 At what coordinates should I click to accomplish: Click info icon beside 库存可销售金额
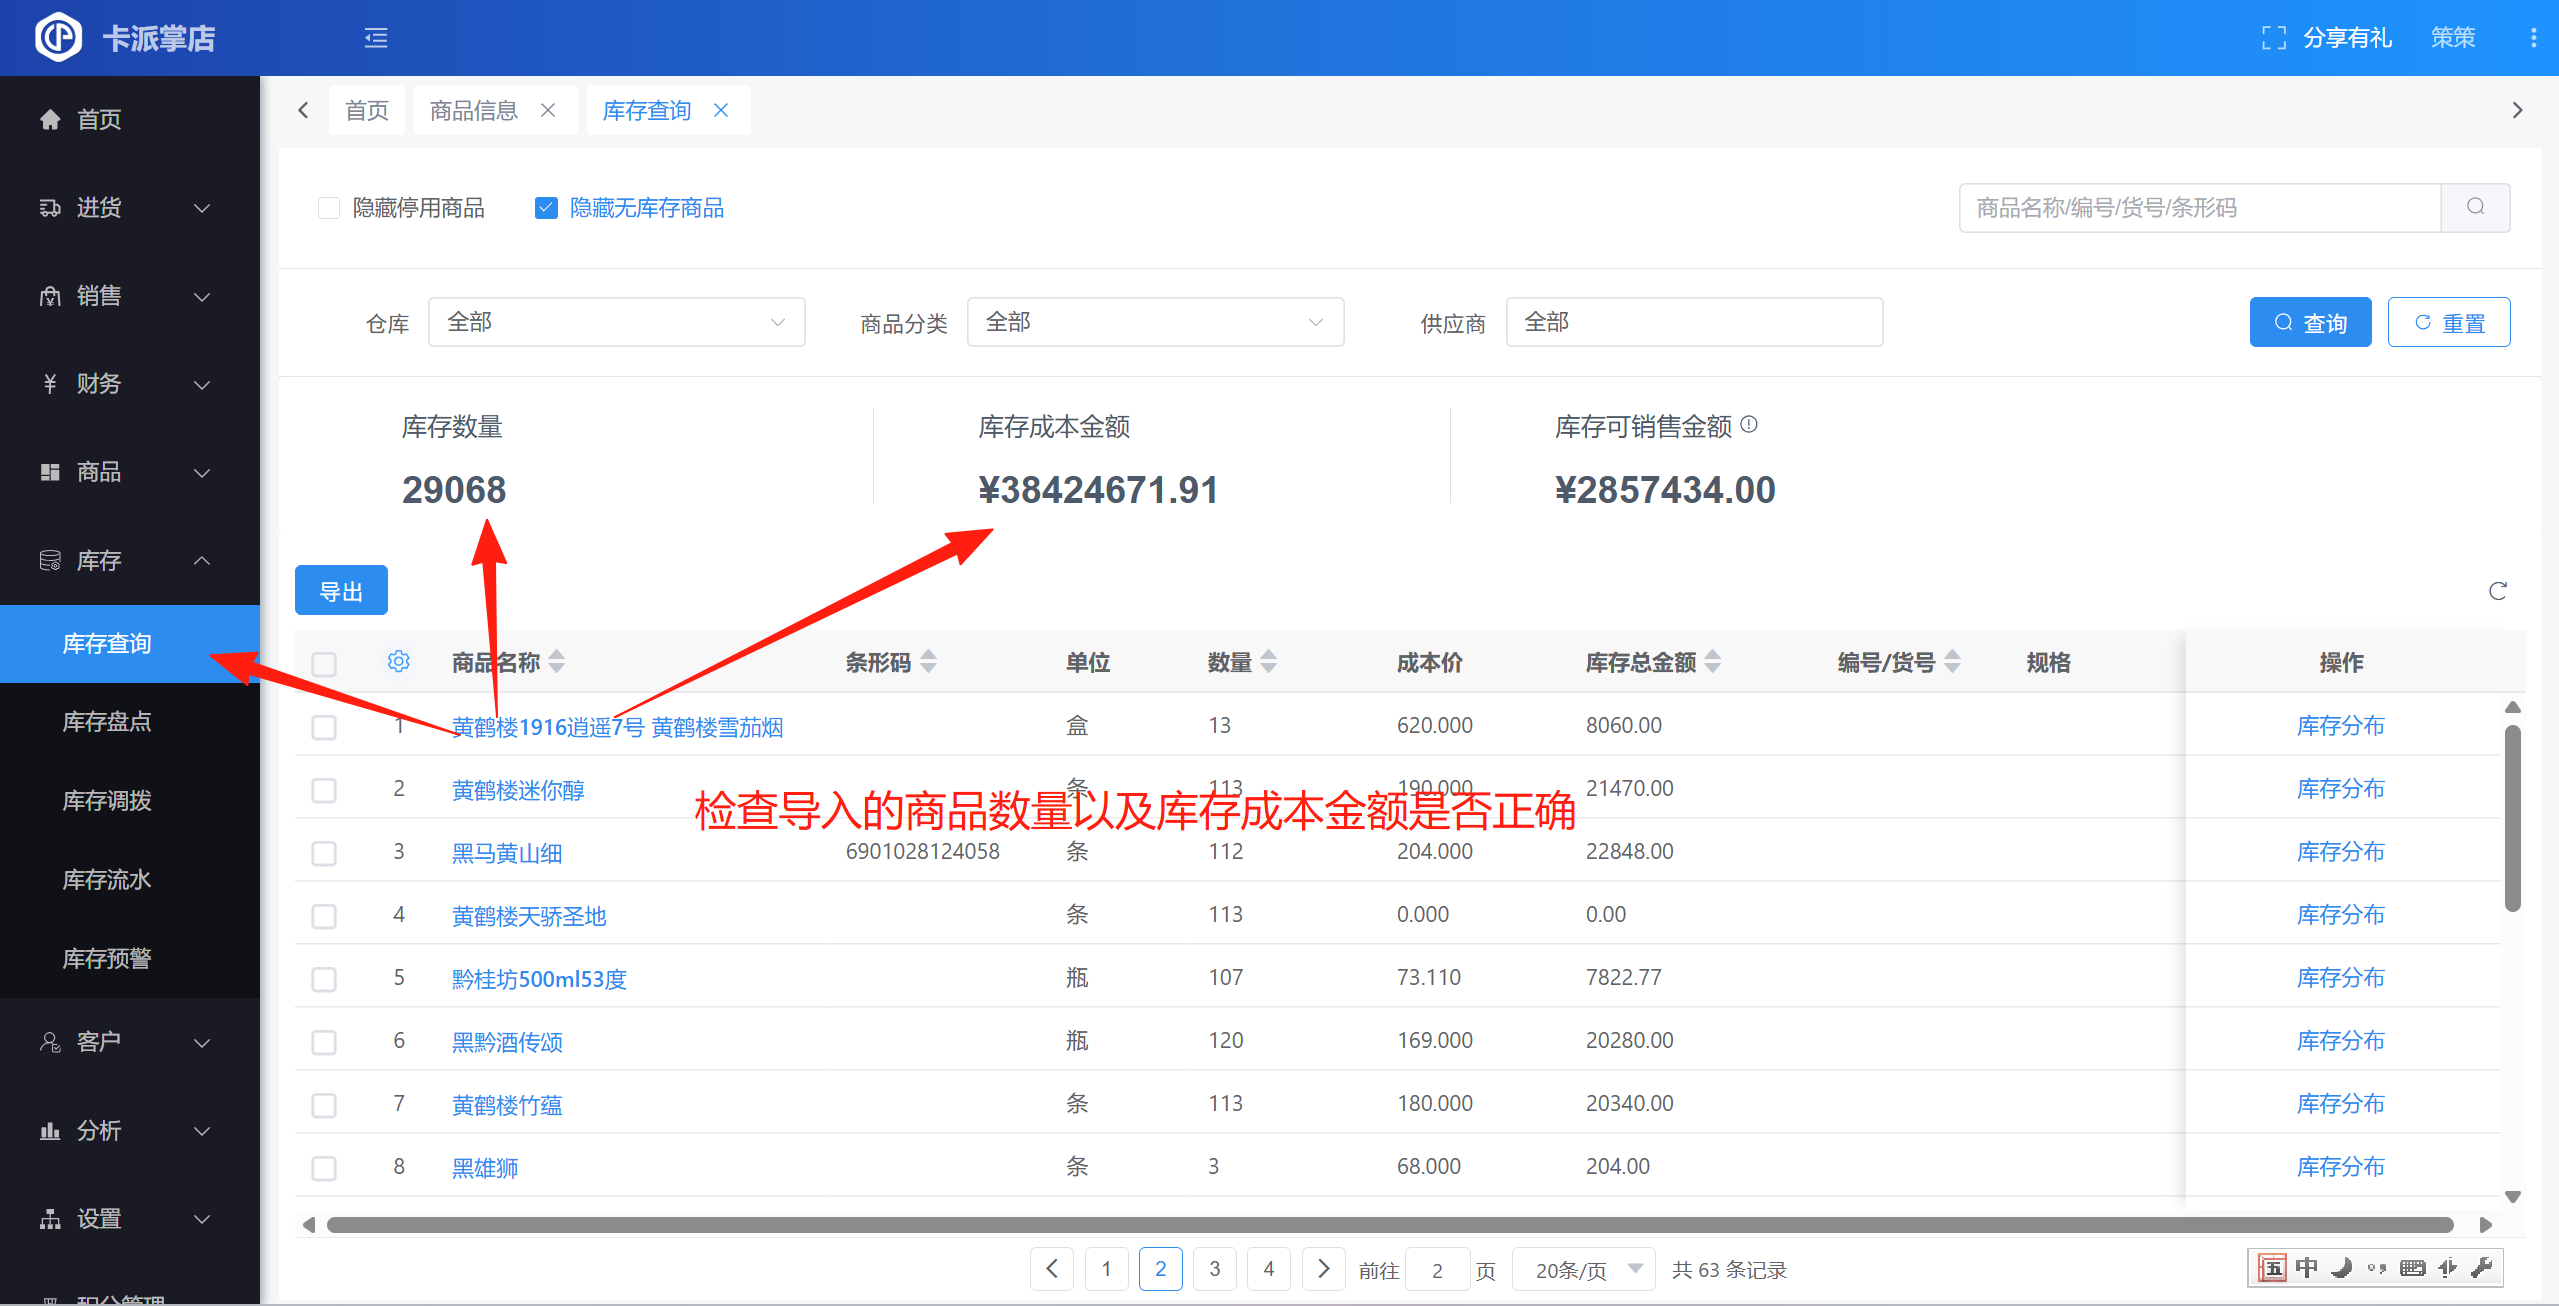pos(1749,424)
